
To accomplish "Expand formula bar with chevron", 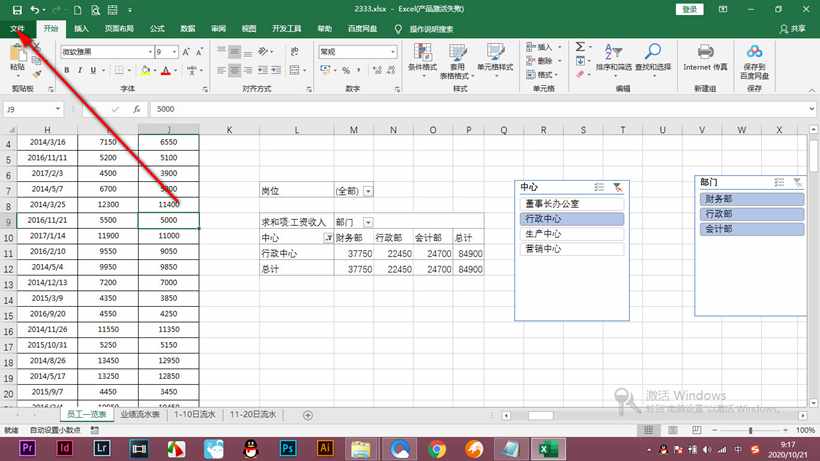I will tap(812, 109).
